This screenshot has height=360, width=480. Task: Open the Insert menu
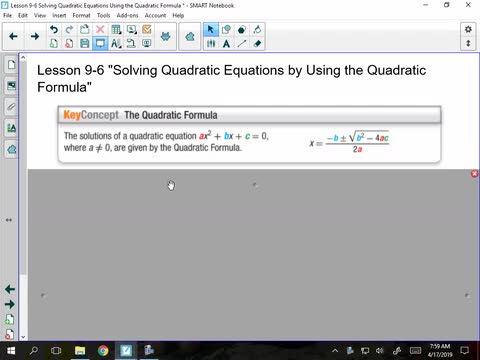(x=59, y=15)
